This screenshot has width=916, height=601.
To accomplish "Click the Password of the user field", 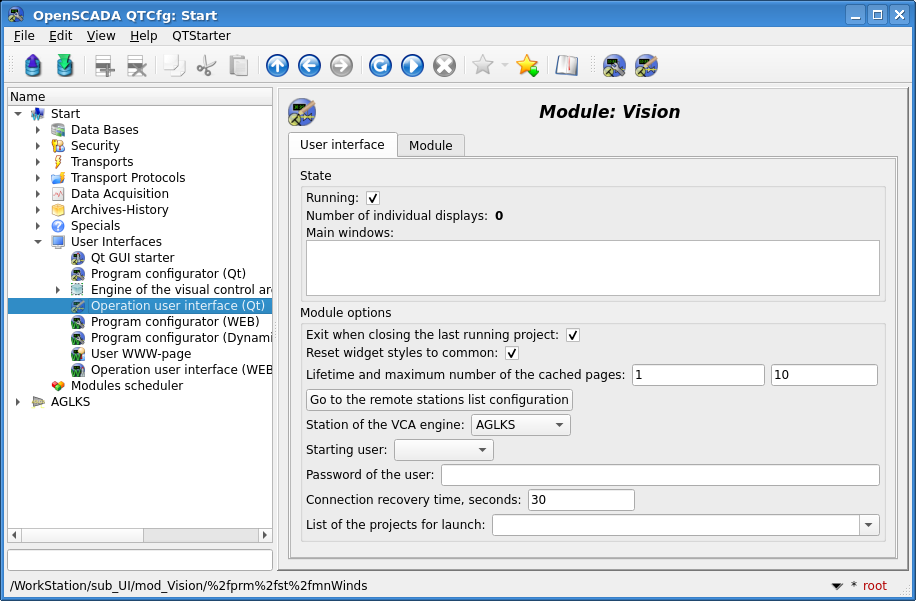I will click(660, 475).
